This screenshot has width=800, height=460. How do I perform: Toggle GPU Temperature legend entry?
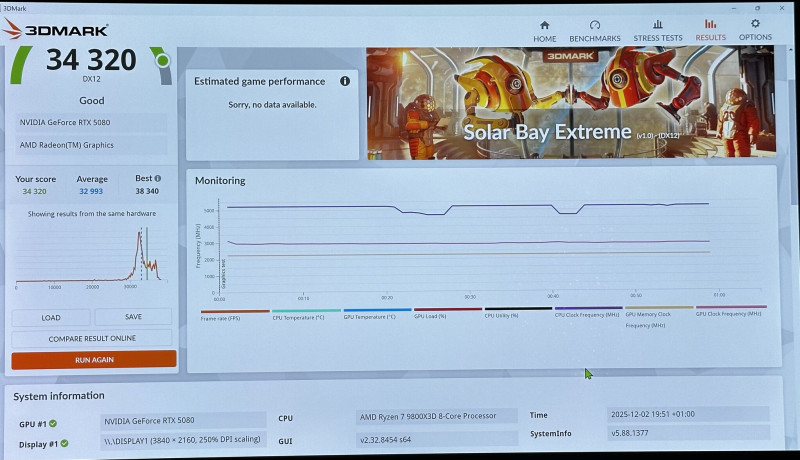click(377, 314)
